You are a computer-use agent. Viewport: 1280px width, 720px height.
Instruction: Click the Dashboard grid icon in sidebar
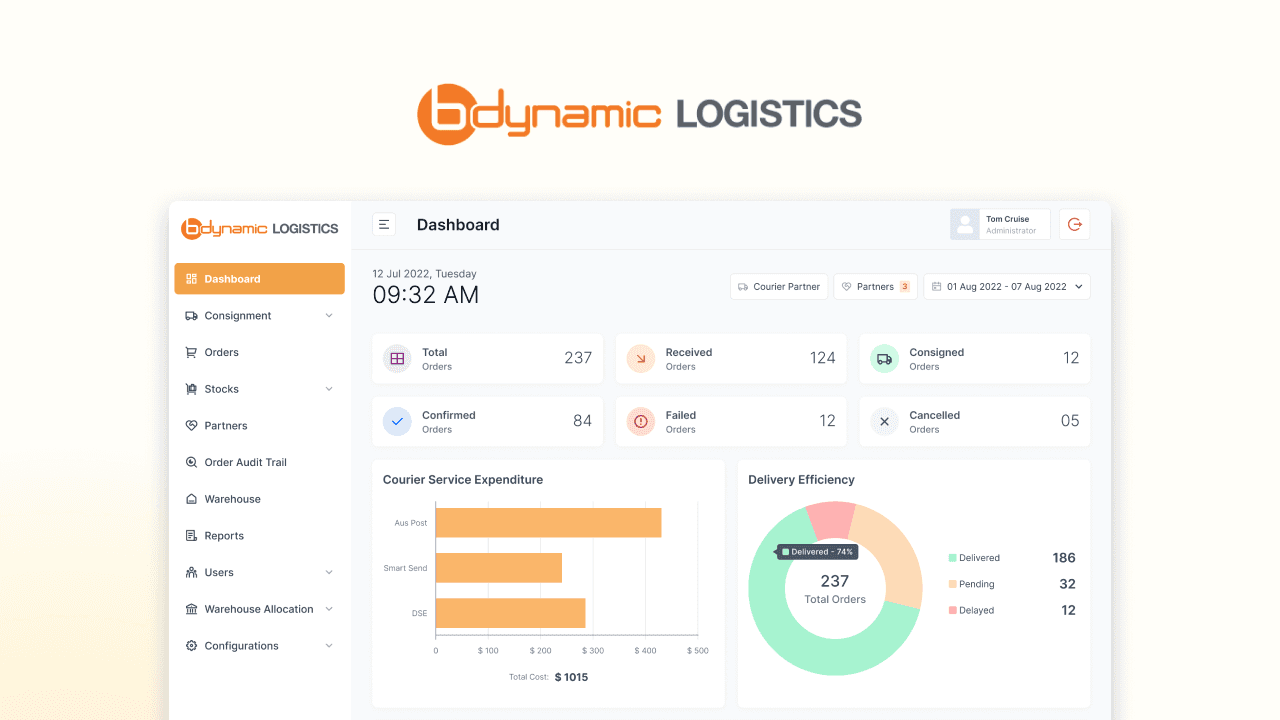coord(191,279)
